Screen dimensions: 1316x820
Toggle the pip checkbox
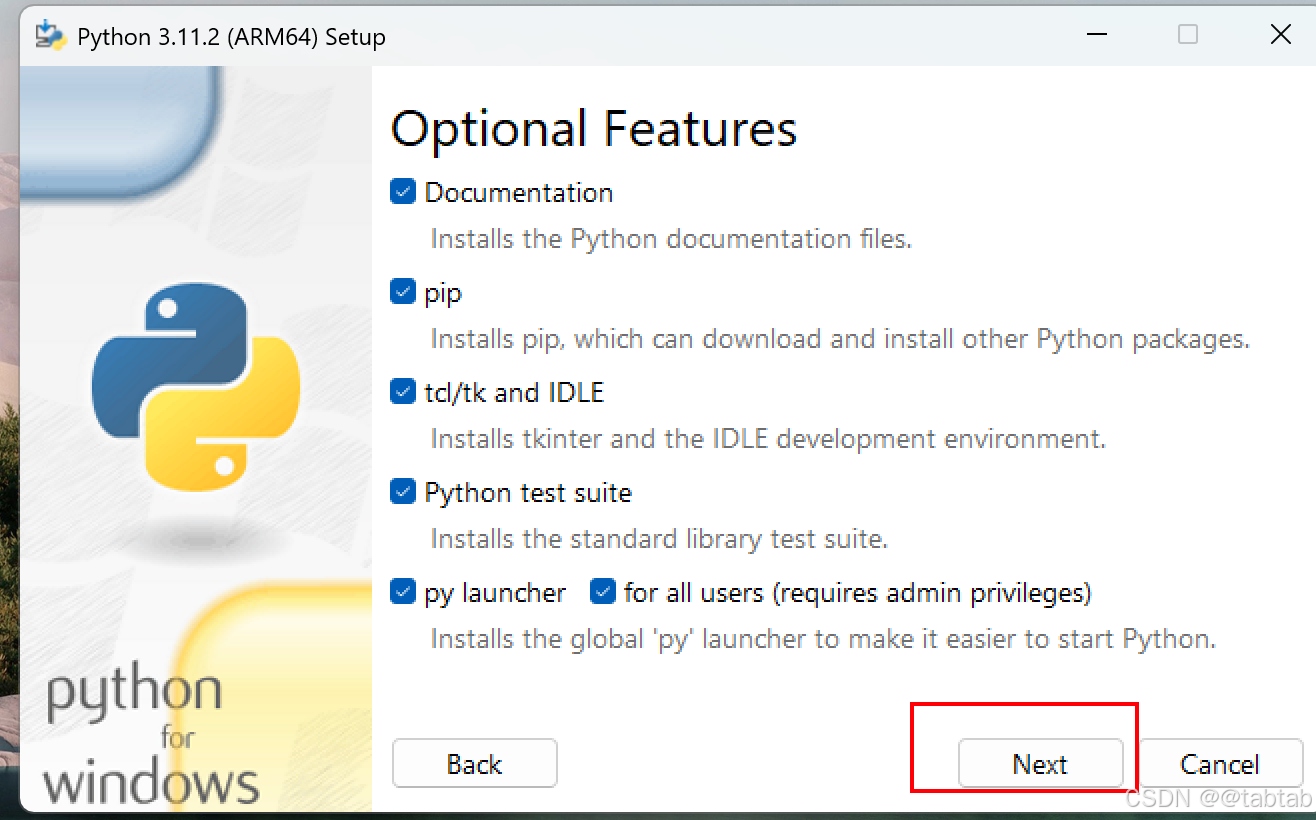[x=403, y=292]
